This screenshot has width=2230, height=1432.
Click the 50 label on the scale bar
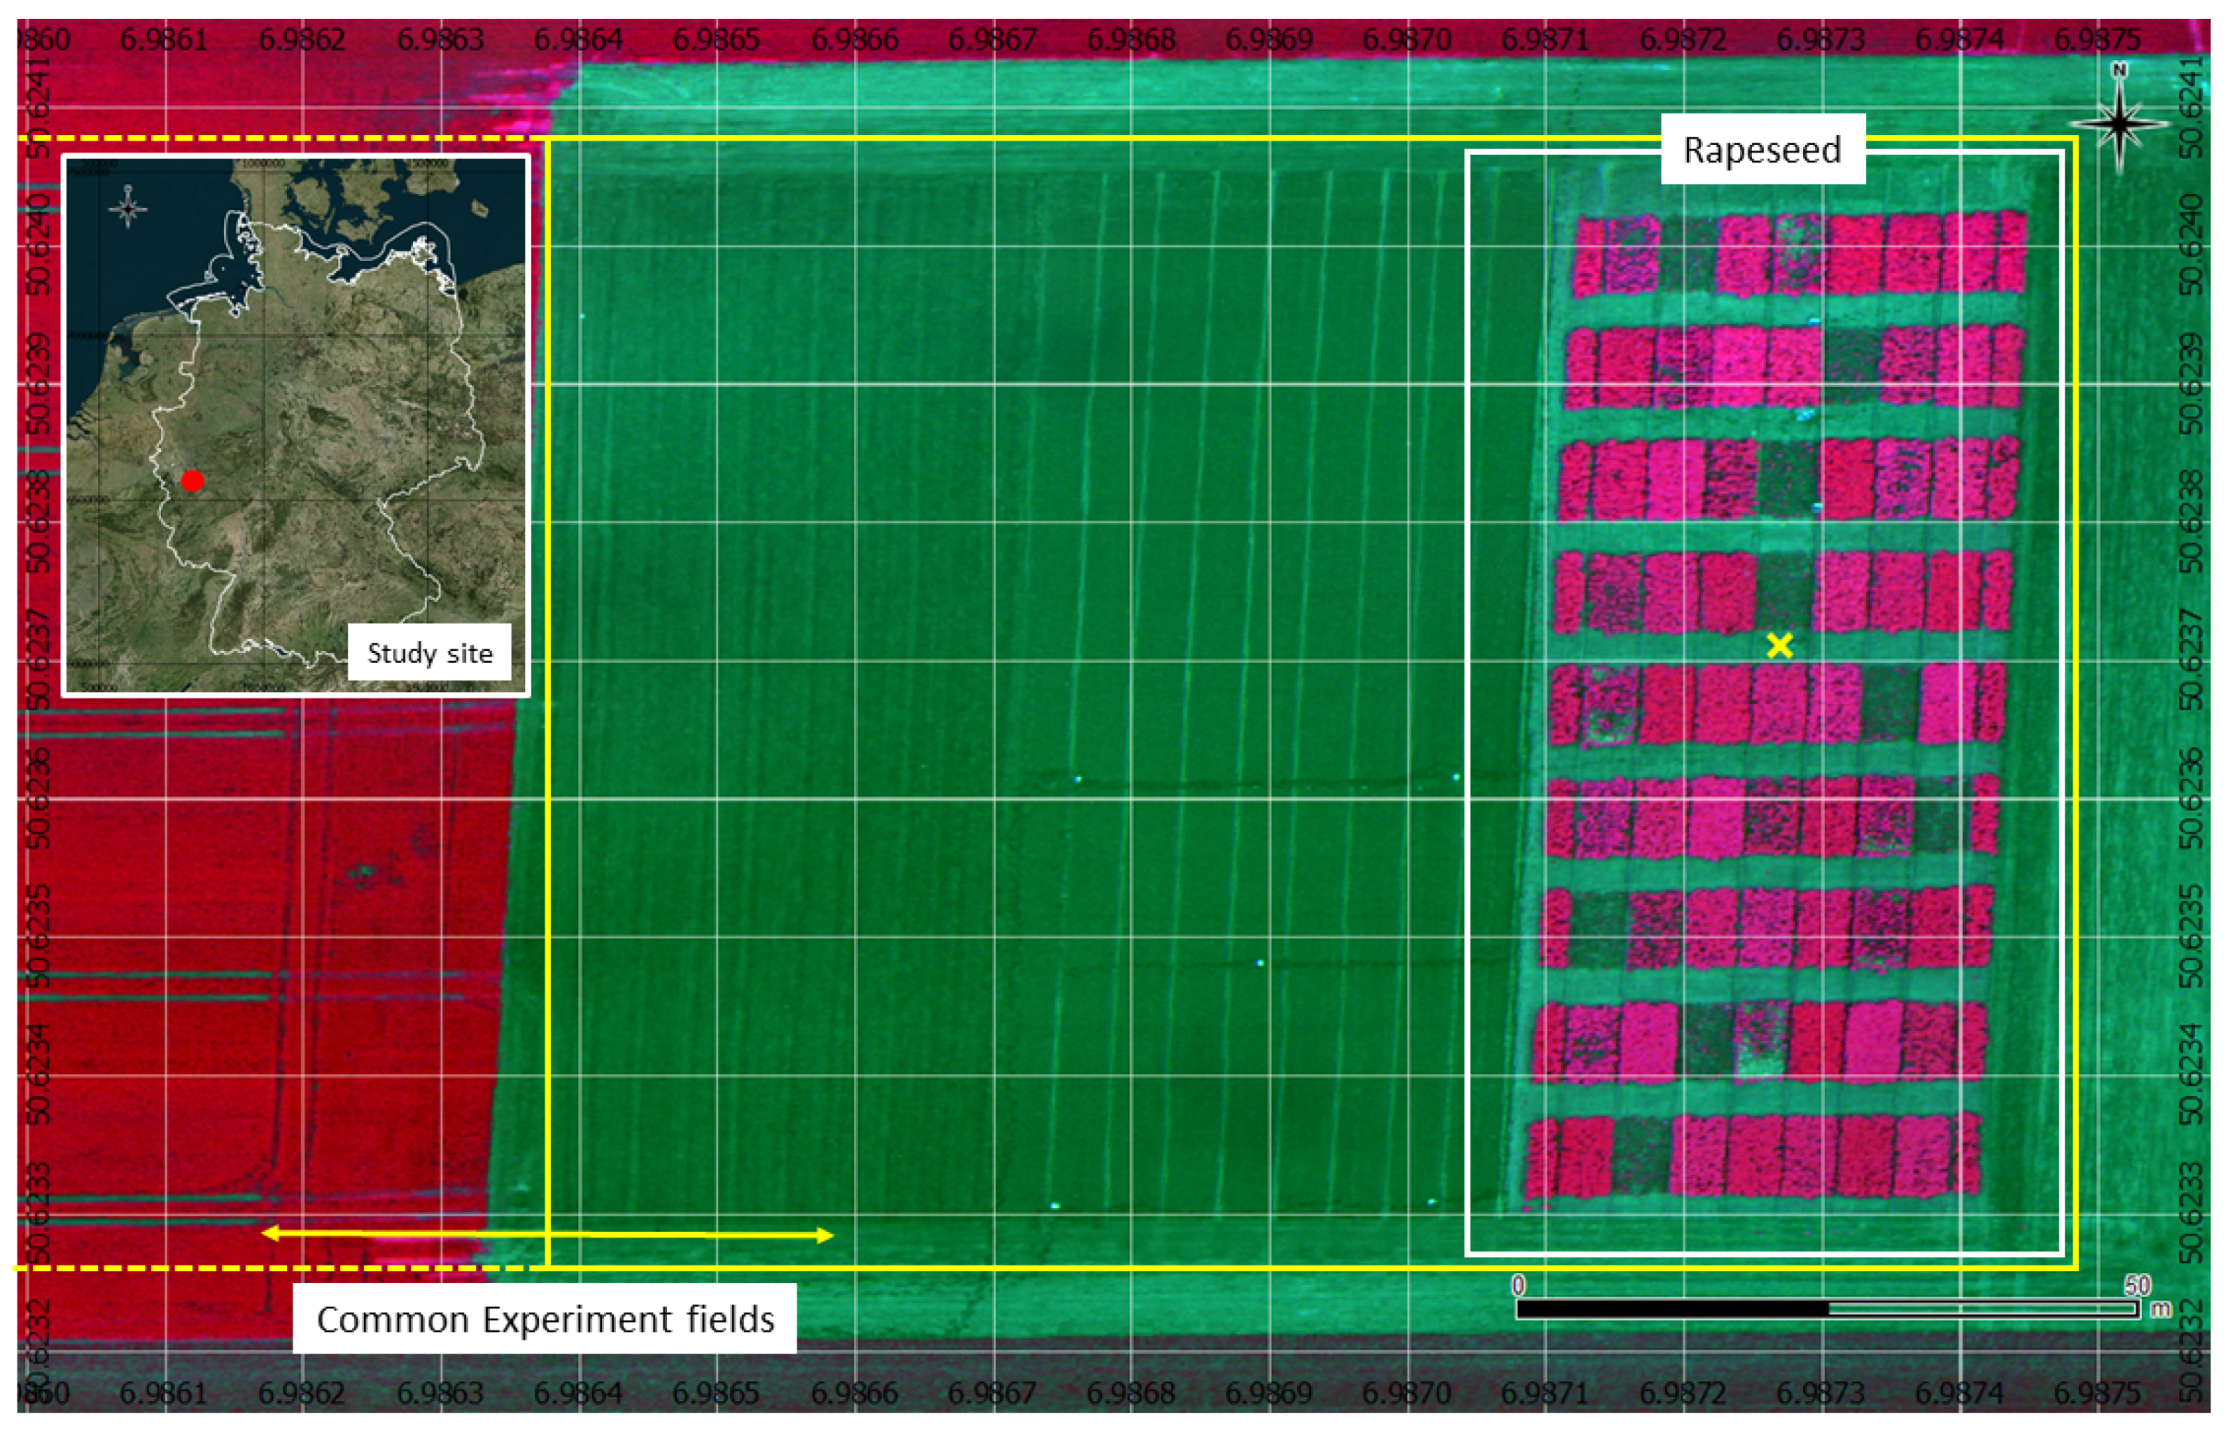2137,1284
